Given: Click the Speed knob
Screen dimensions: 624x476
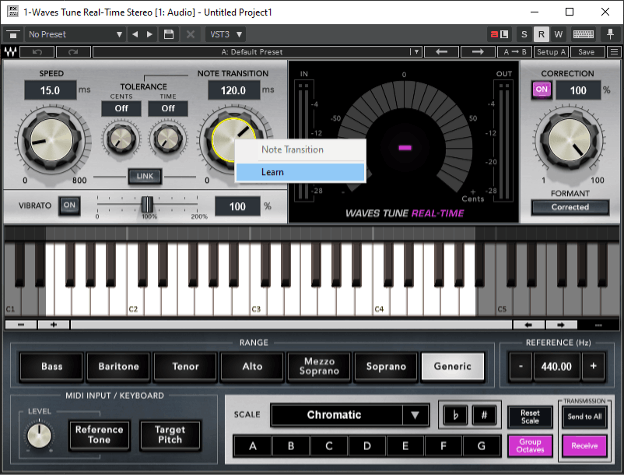Looking at the screenshot, I should [x=52, y=139].
